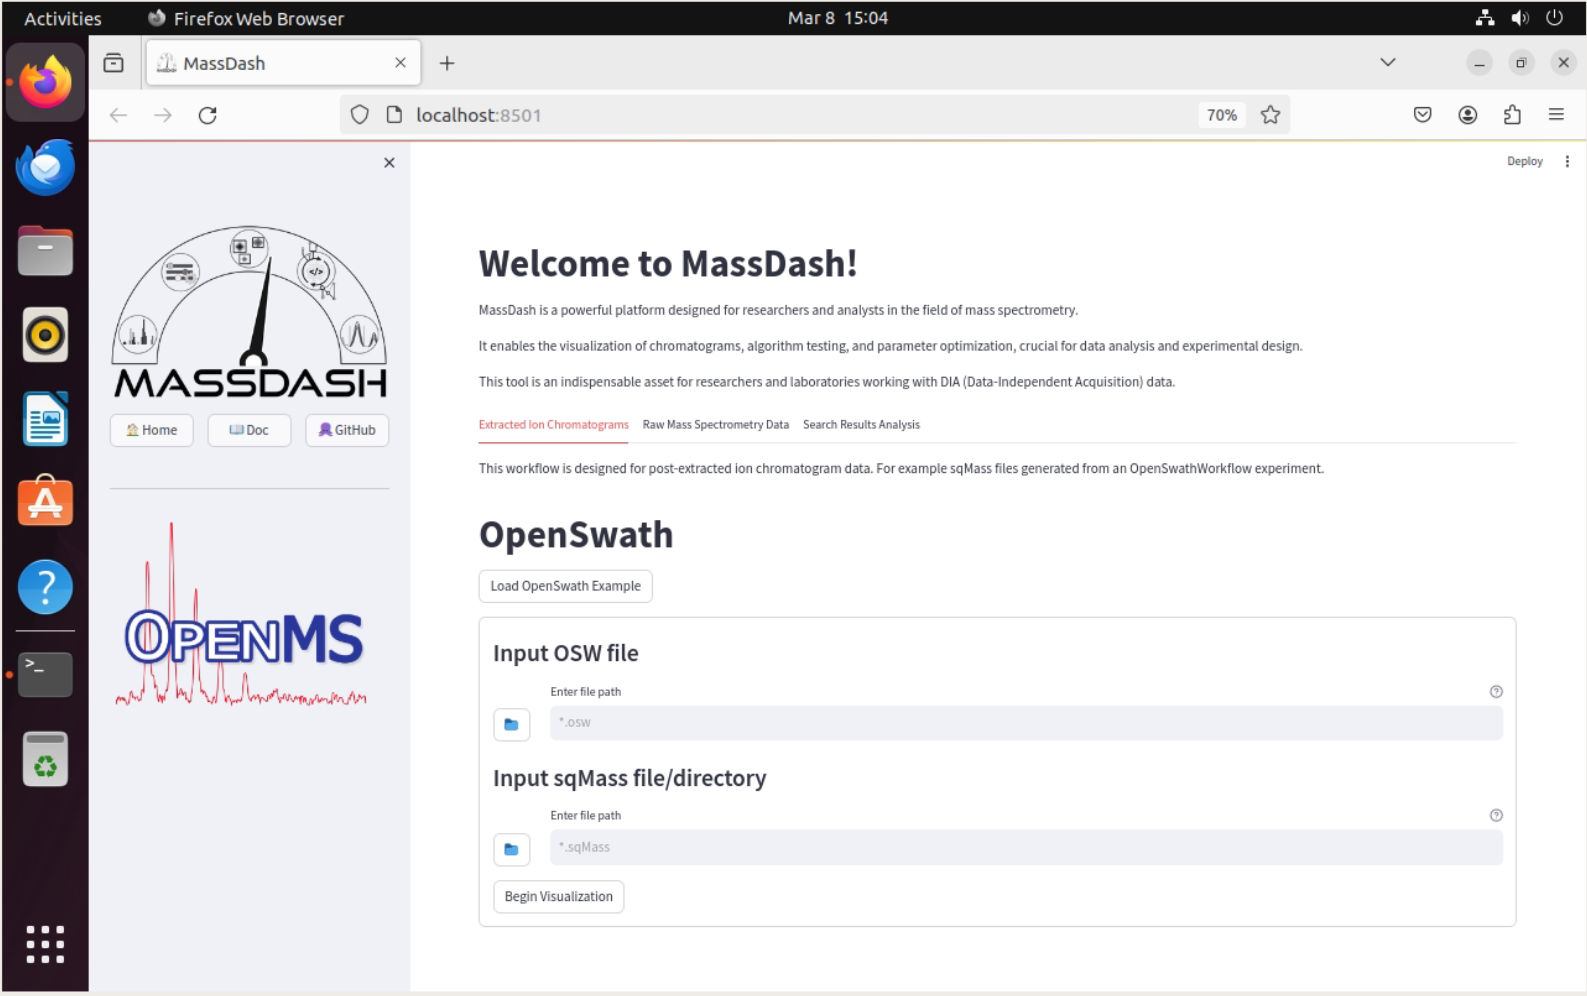Viewport: 1587px width, 996px height.
Task: View site information page icon
Action: [395, 115]
